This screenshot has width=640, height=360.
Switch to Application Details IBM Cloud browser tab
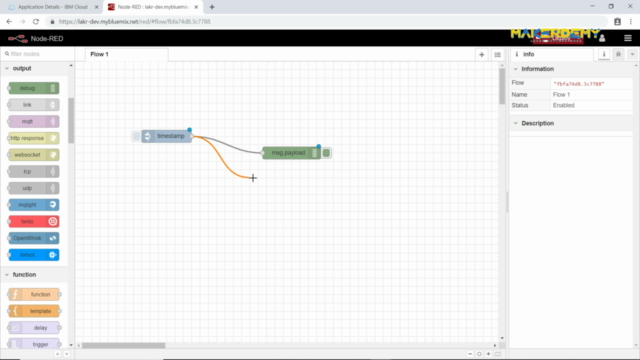pyautogui.click(x=54, y=7)
